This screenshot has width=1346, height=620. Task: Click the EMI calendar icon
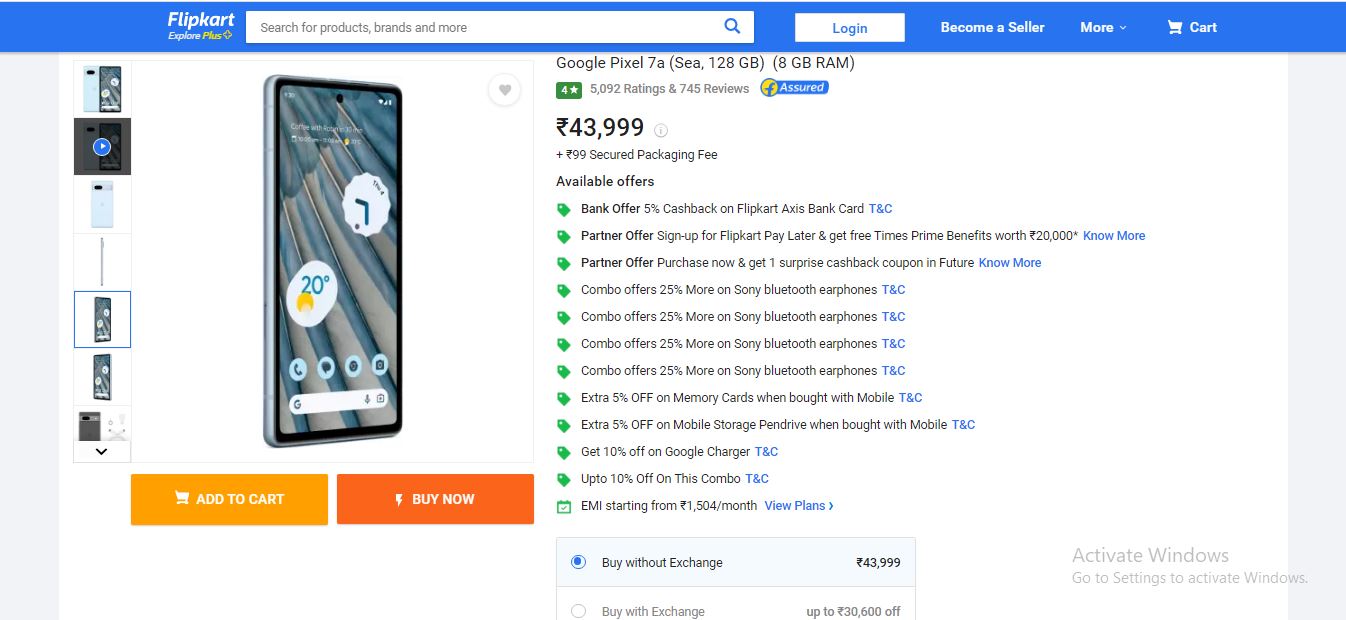pos(564,506)
